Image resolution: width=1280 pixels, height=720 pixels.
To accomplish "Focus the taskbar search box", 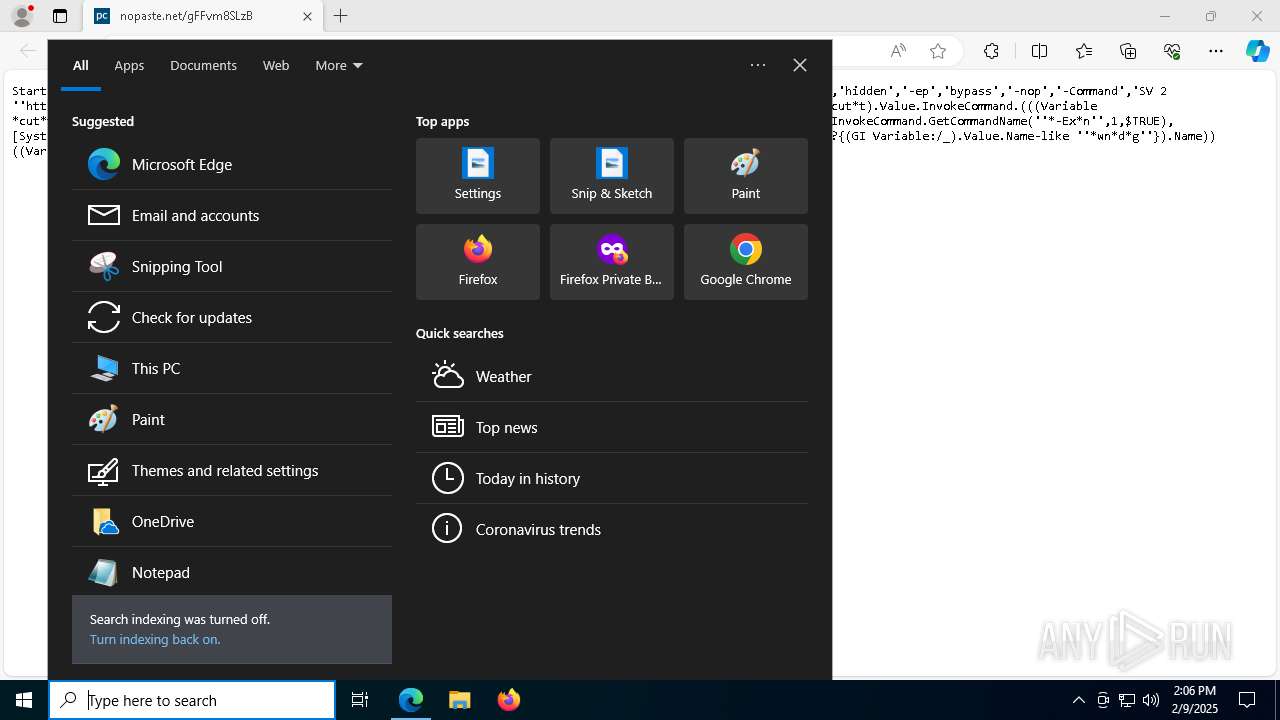I will [x=192, y=700].
